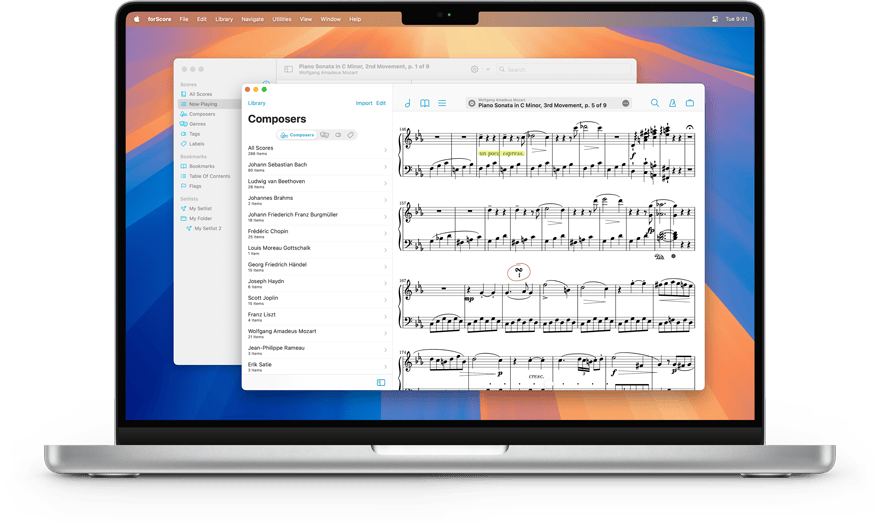This screenshot has height=524, width=880.
Task: Select the Composers segment in the library filter
Action: (297, 135)
